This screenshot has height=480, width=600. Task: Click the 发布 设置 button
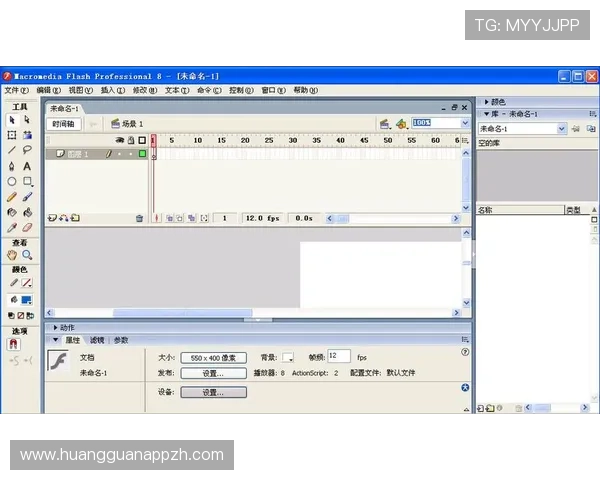pyautogui.click(x=214, y=373)
